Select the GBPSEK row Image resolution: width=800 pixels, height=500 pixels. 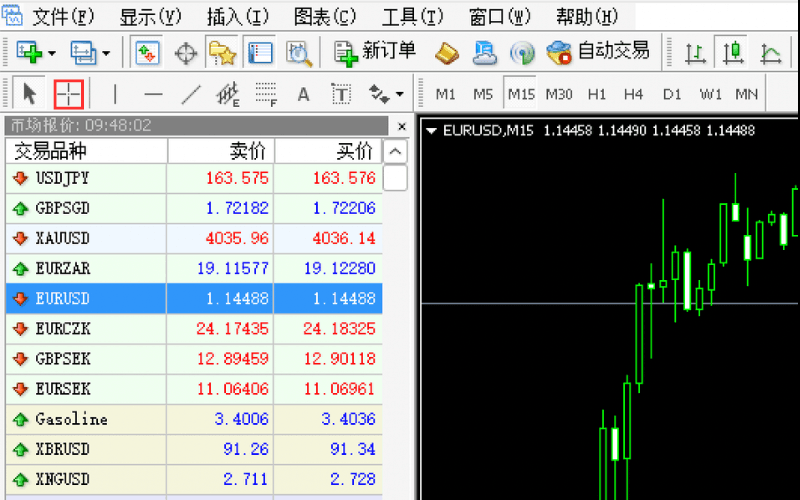coord(194,359)
